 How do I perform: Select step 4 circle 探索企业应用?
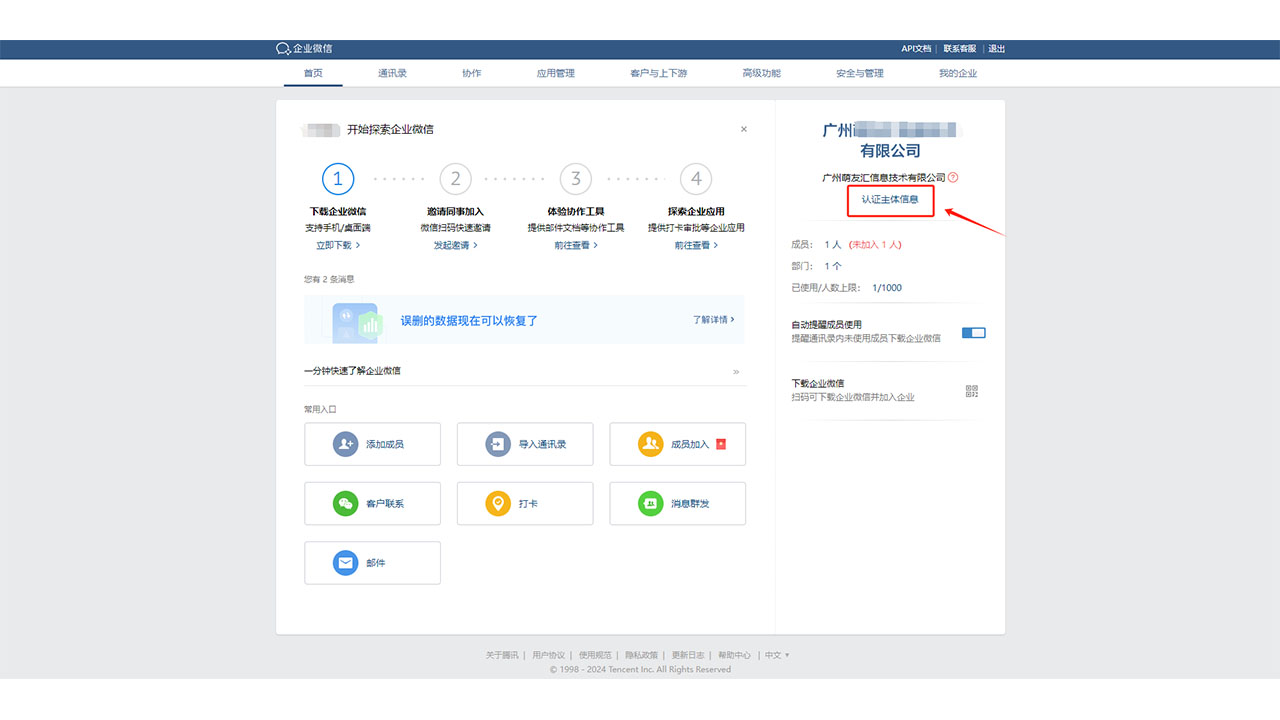696,179
